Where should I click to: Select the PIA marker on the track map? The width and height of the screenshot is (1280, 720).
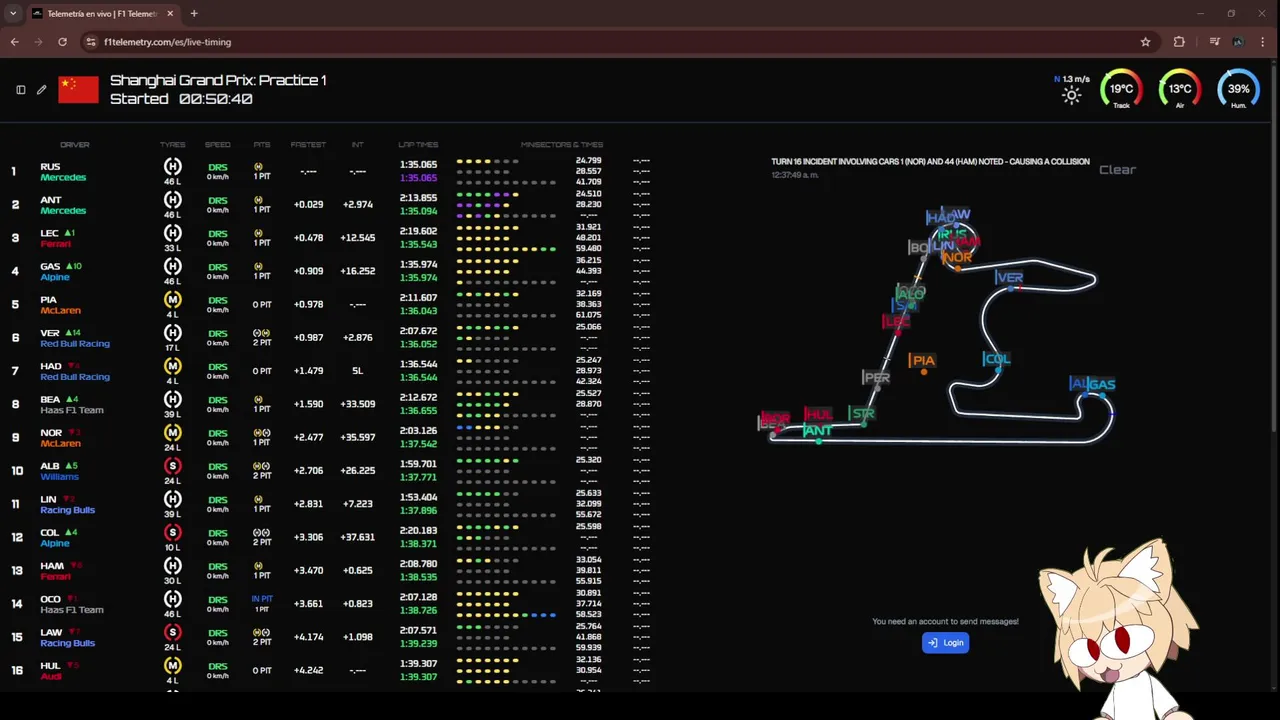pos(922,360)
